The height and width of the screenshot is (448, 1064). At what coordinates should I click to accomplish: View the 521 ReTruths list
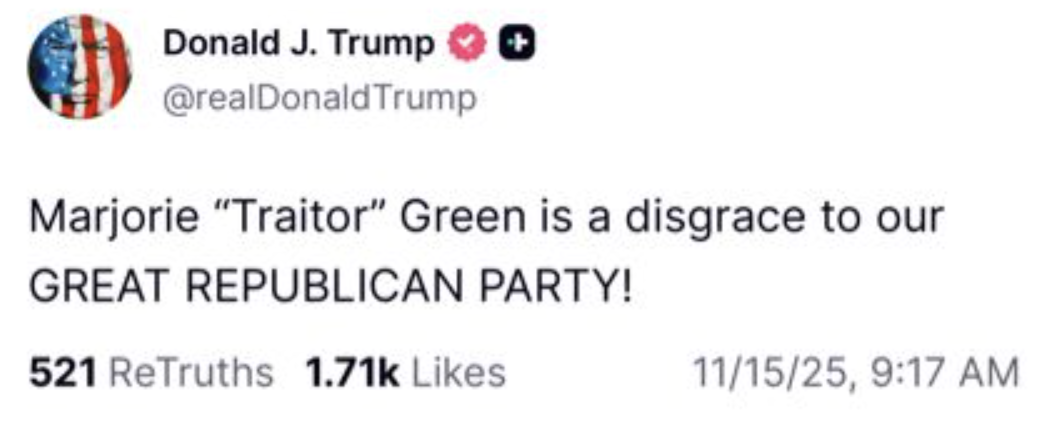click(x=151, y=373)
